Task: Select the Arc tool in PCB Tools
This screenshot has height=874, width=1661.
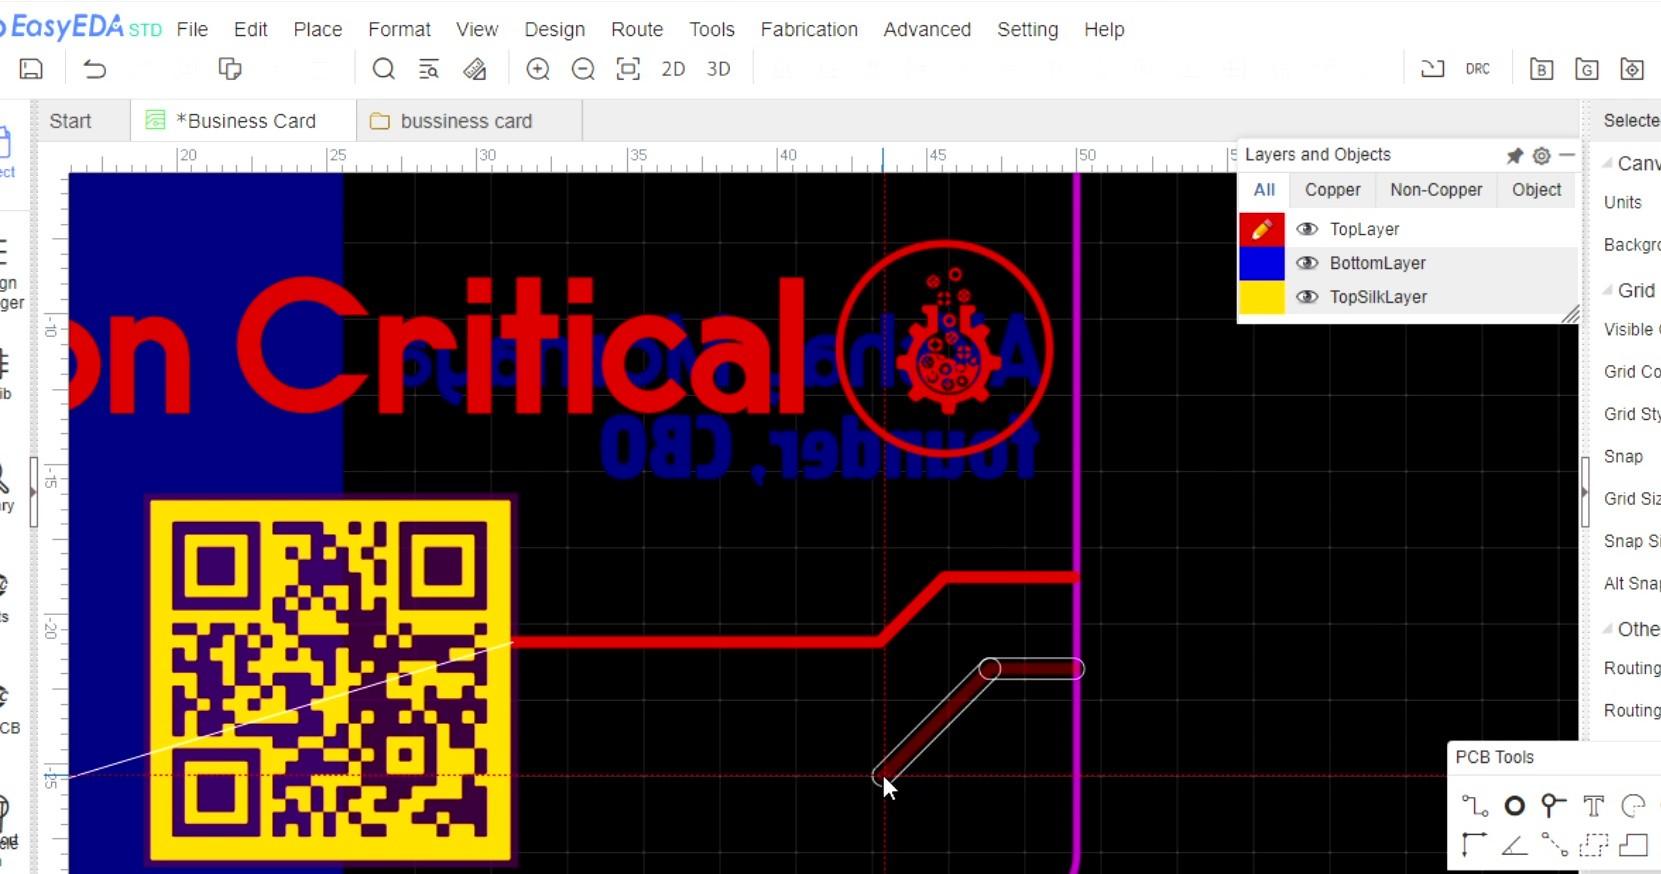Action: tap(1633, 806)
